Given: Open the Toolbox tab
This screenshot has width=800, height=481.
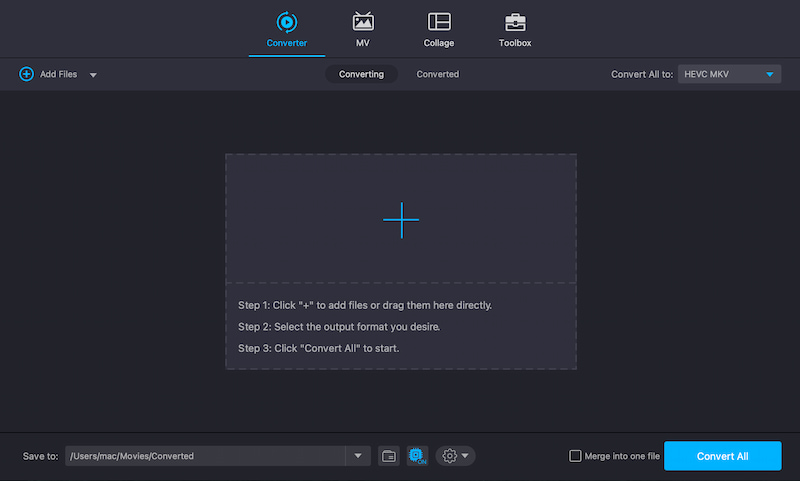Looking at the screenshot, I should click(x=515, y=30).
